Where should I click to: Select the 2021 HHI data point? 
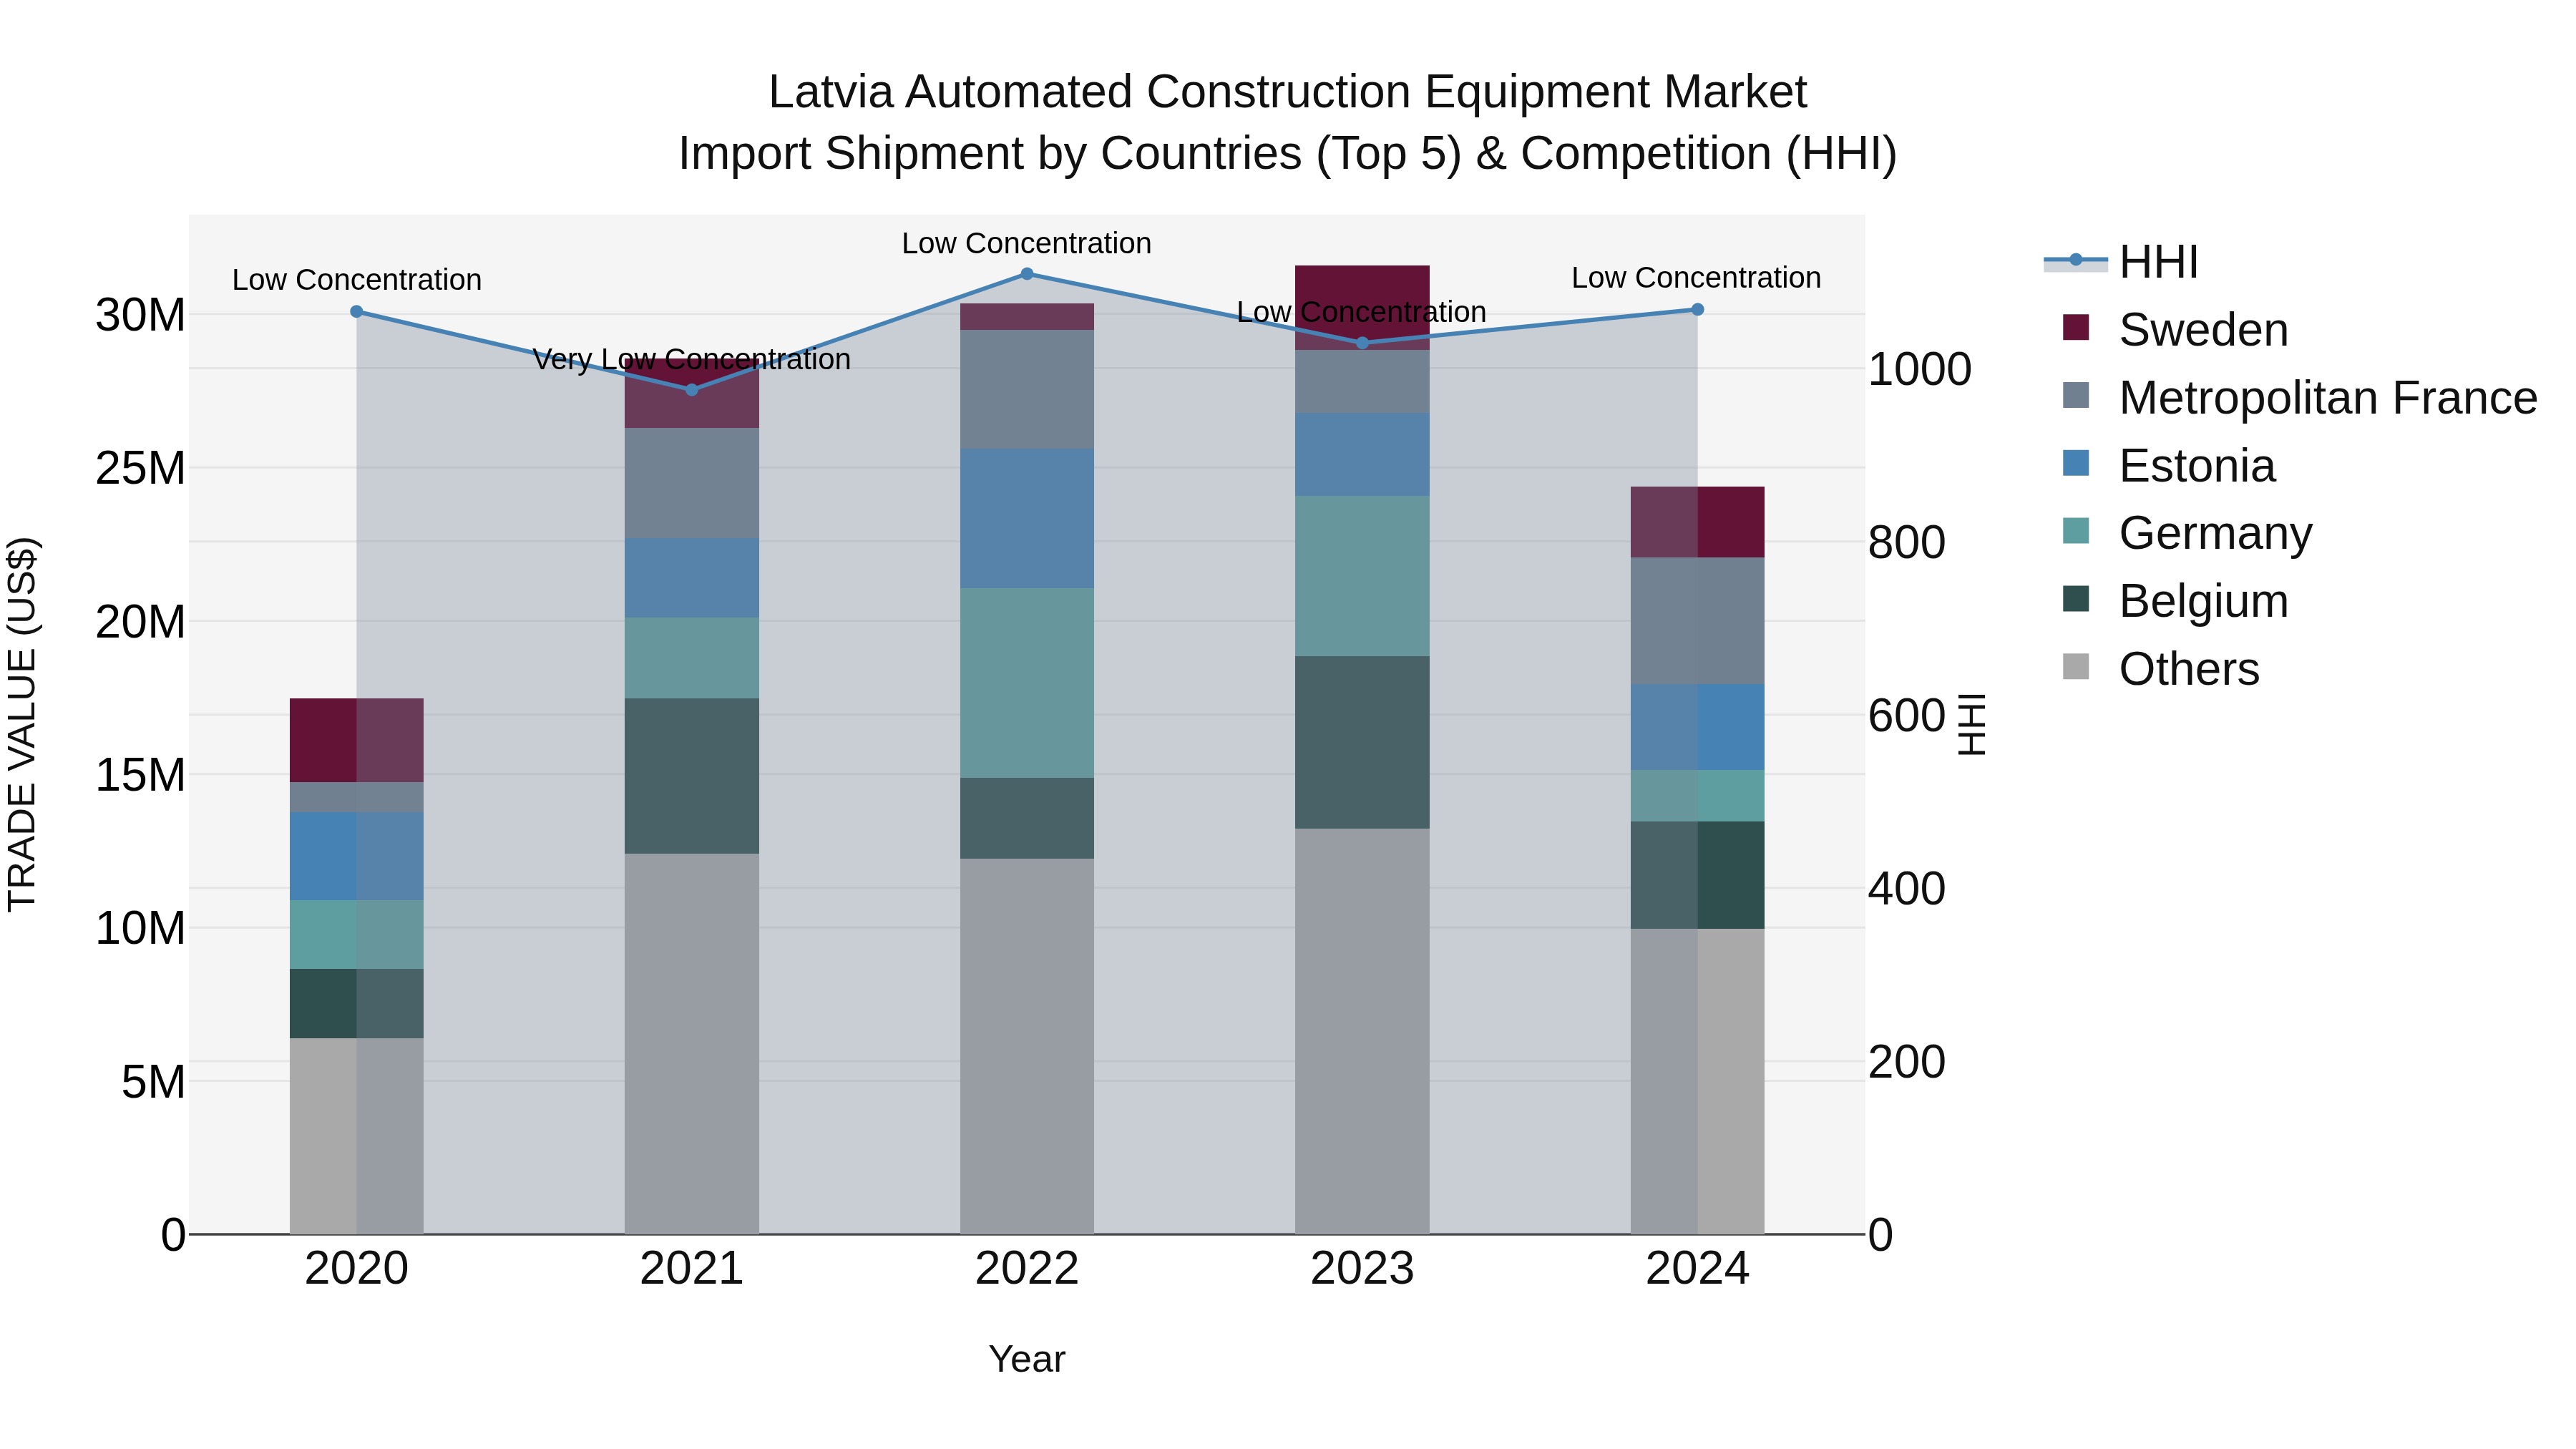pos(692,390)
